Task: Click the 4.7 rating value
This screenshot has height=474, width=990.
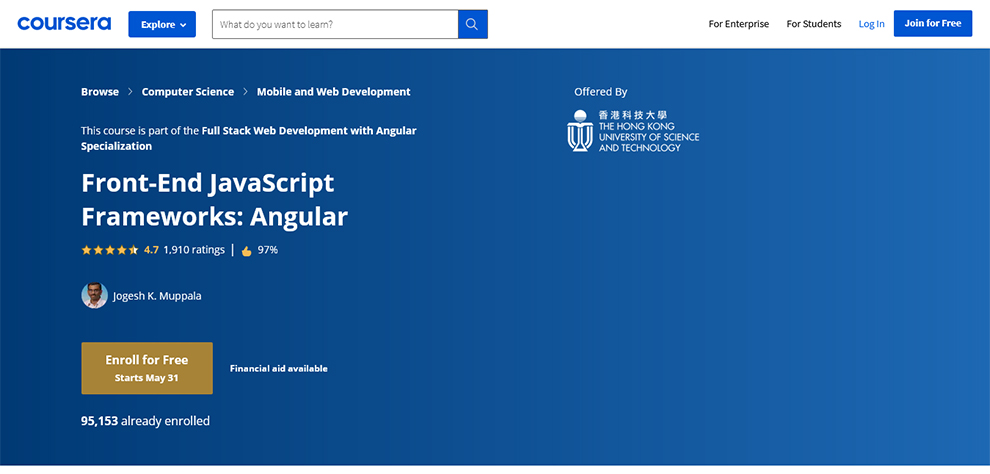Action: pos(151,250)
